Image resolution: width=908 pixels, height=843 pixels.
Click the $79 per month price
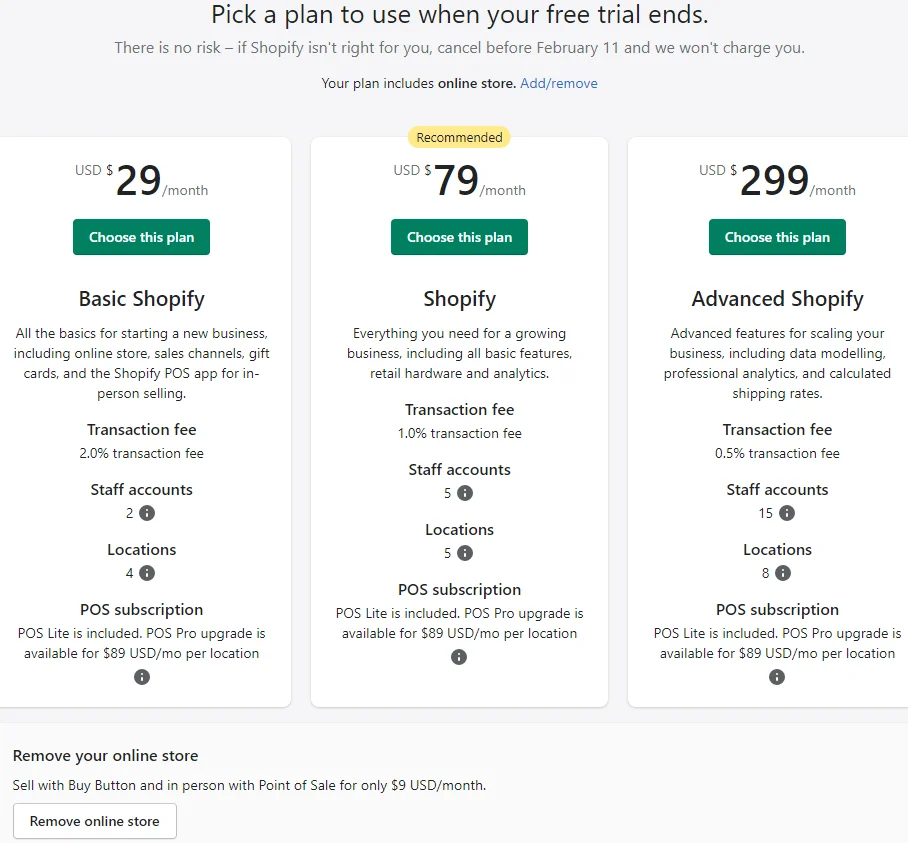point(458,181)
